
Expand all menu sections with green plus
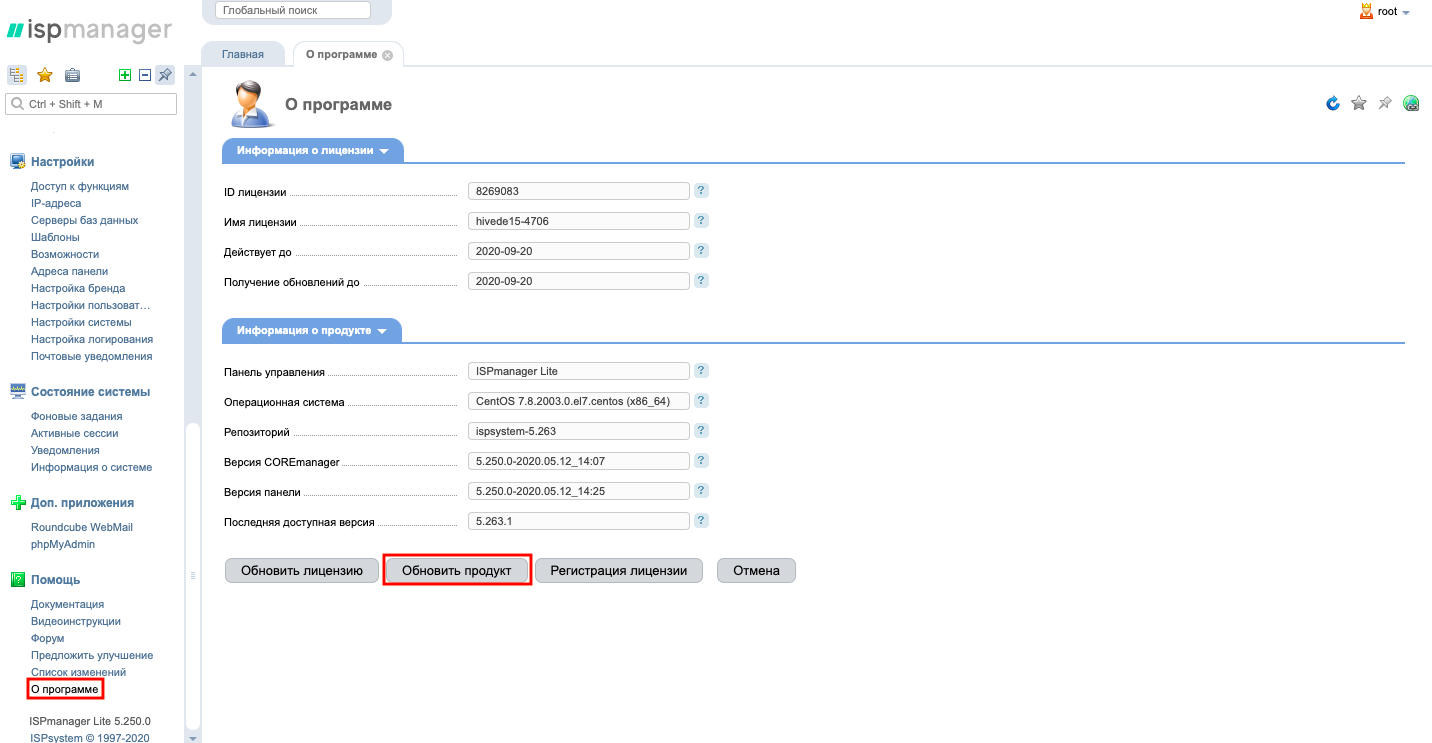tap(125, 75)
